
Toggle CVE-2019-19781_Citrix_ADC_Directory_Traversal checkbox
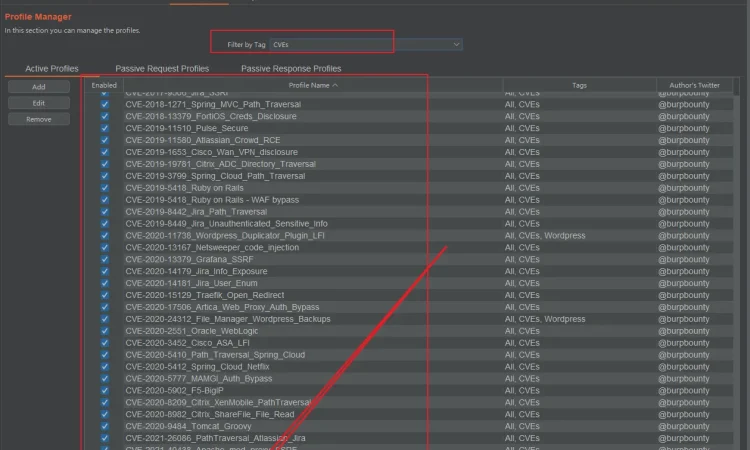pos(105,164)
